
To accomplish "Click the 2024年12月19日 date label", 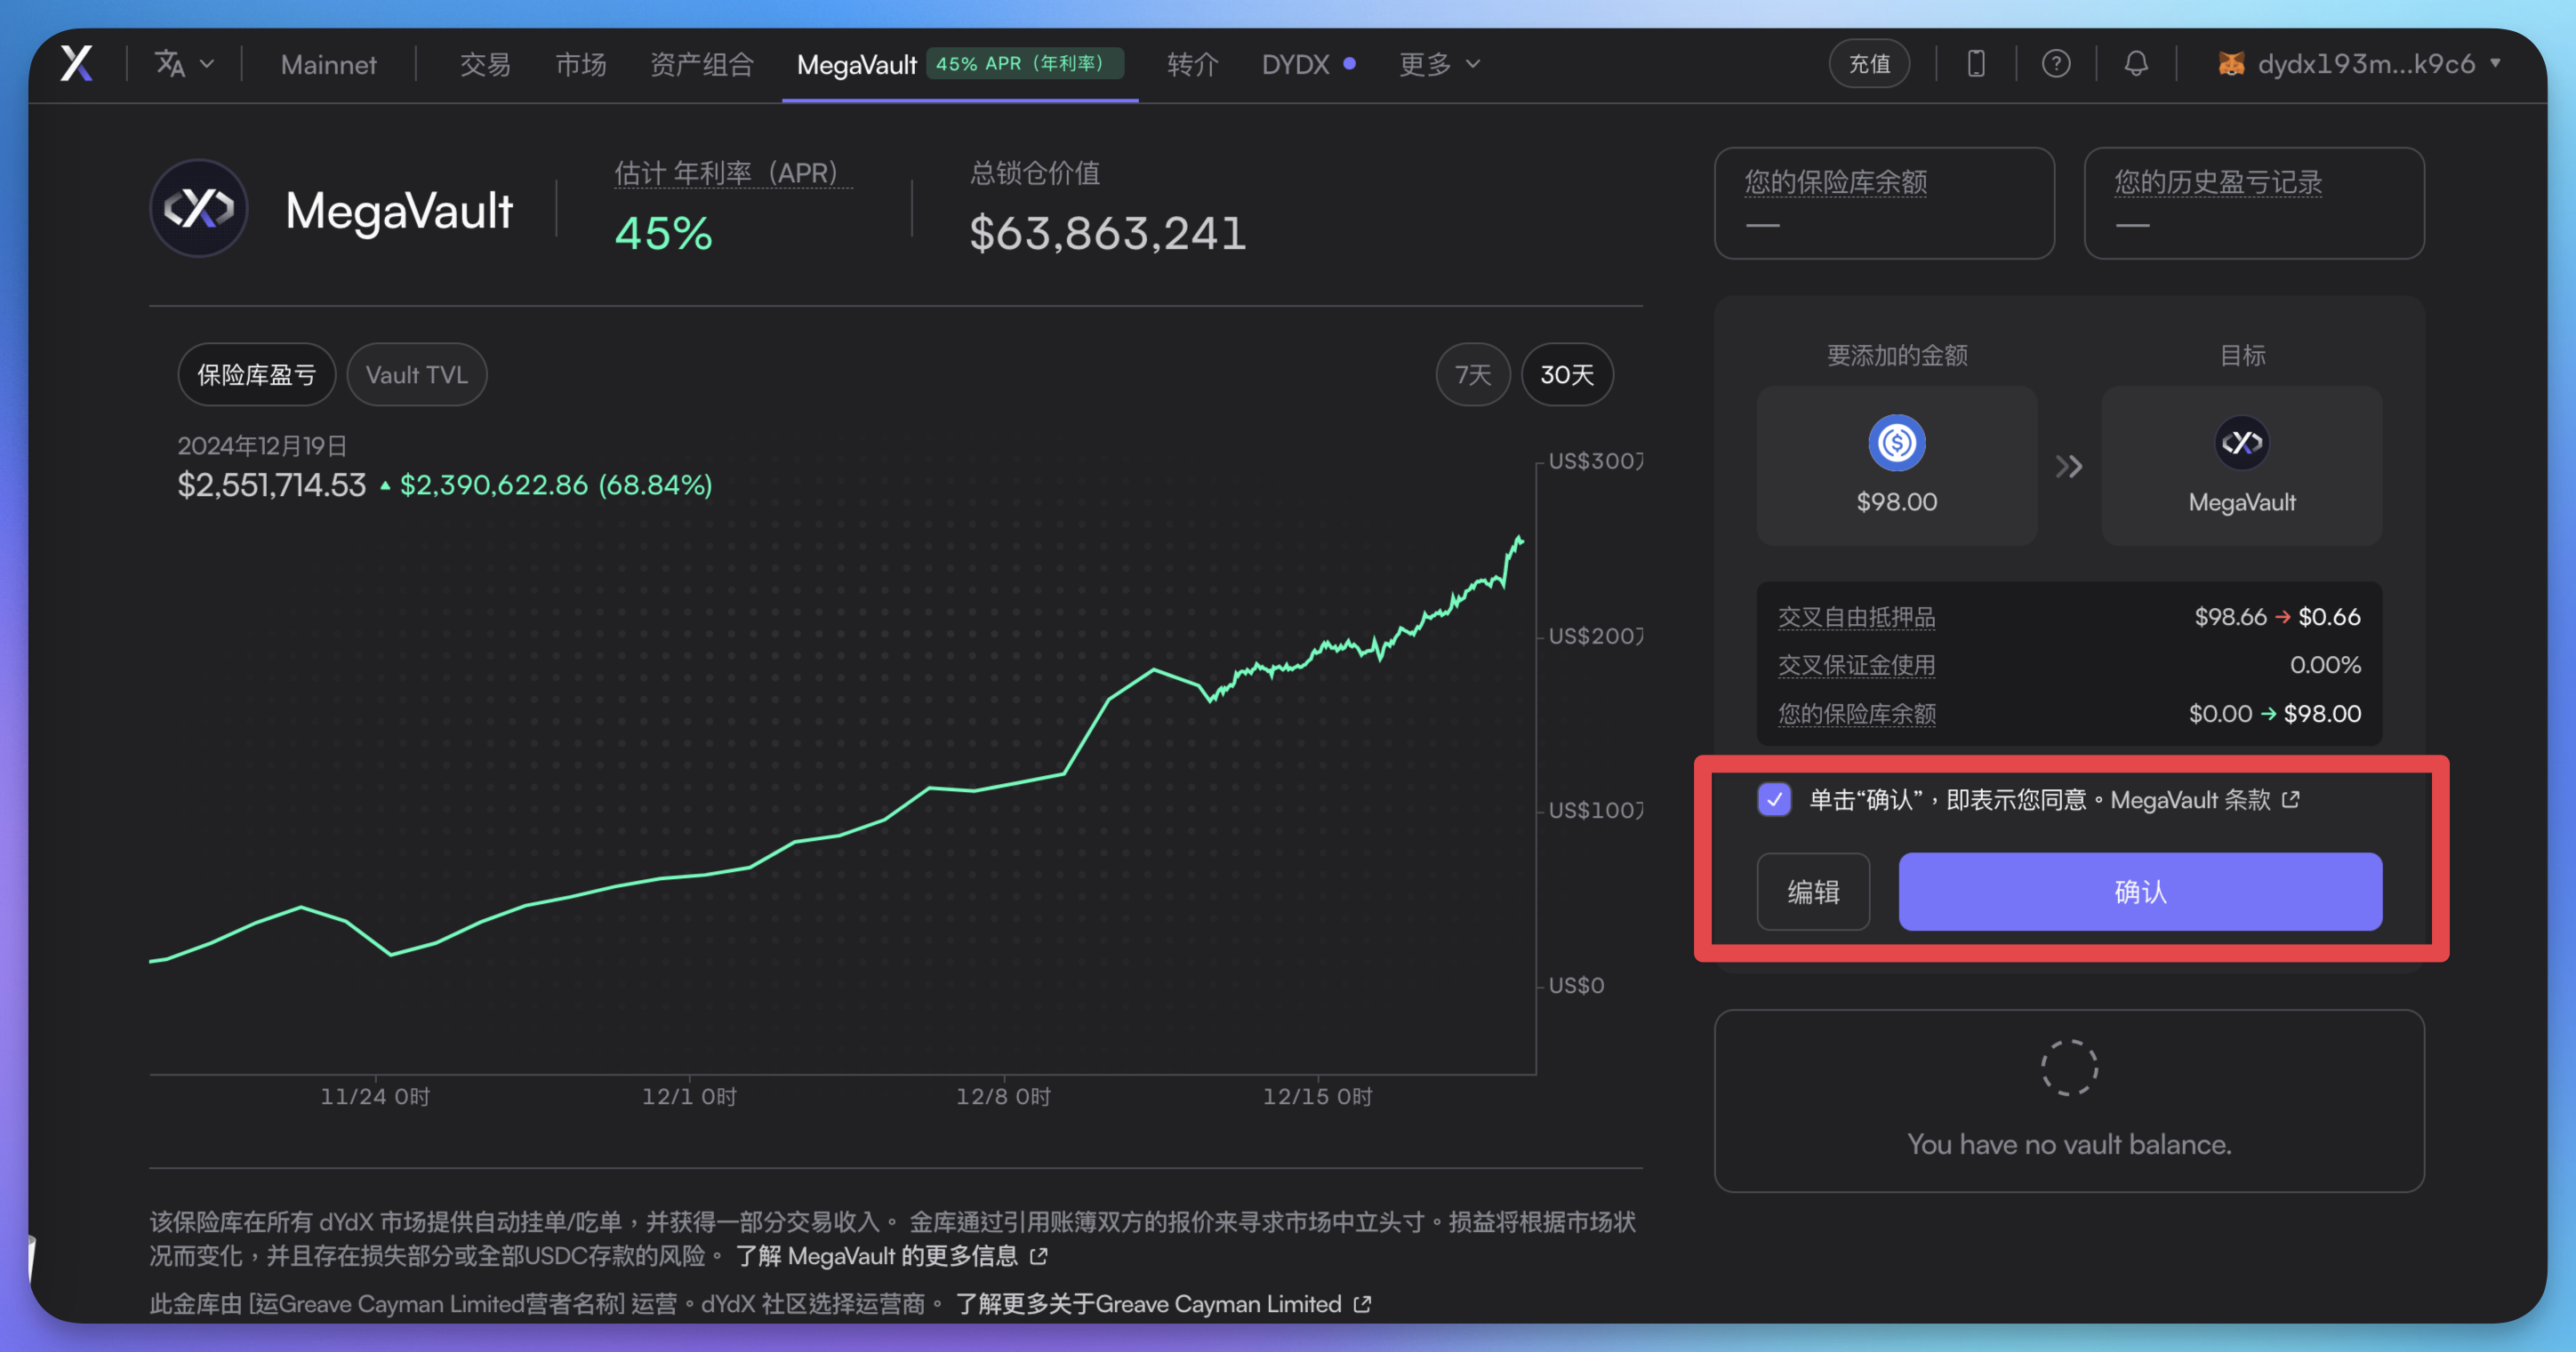I will tap(262, 445).
